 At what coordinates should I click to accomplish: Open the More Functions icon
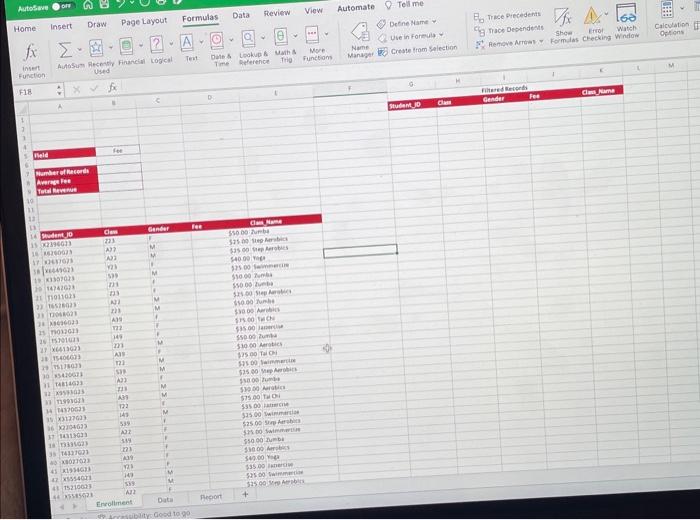pos(312,35)
